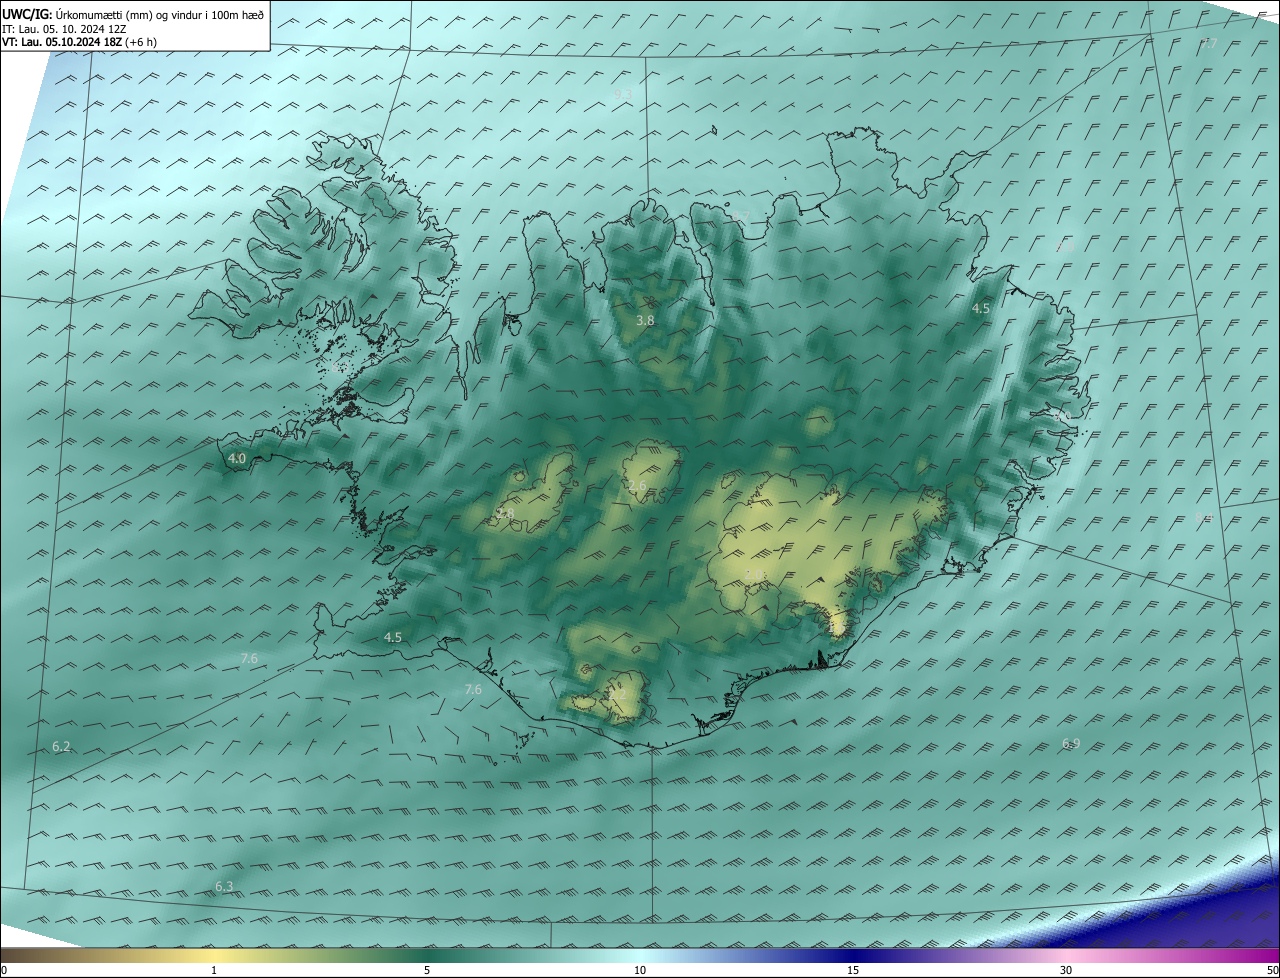
Task: Click the "6.3" value over the ocean
Action: pos(224,887)
